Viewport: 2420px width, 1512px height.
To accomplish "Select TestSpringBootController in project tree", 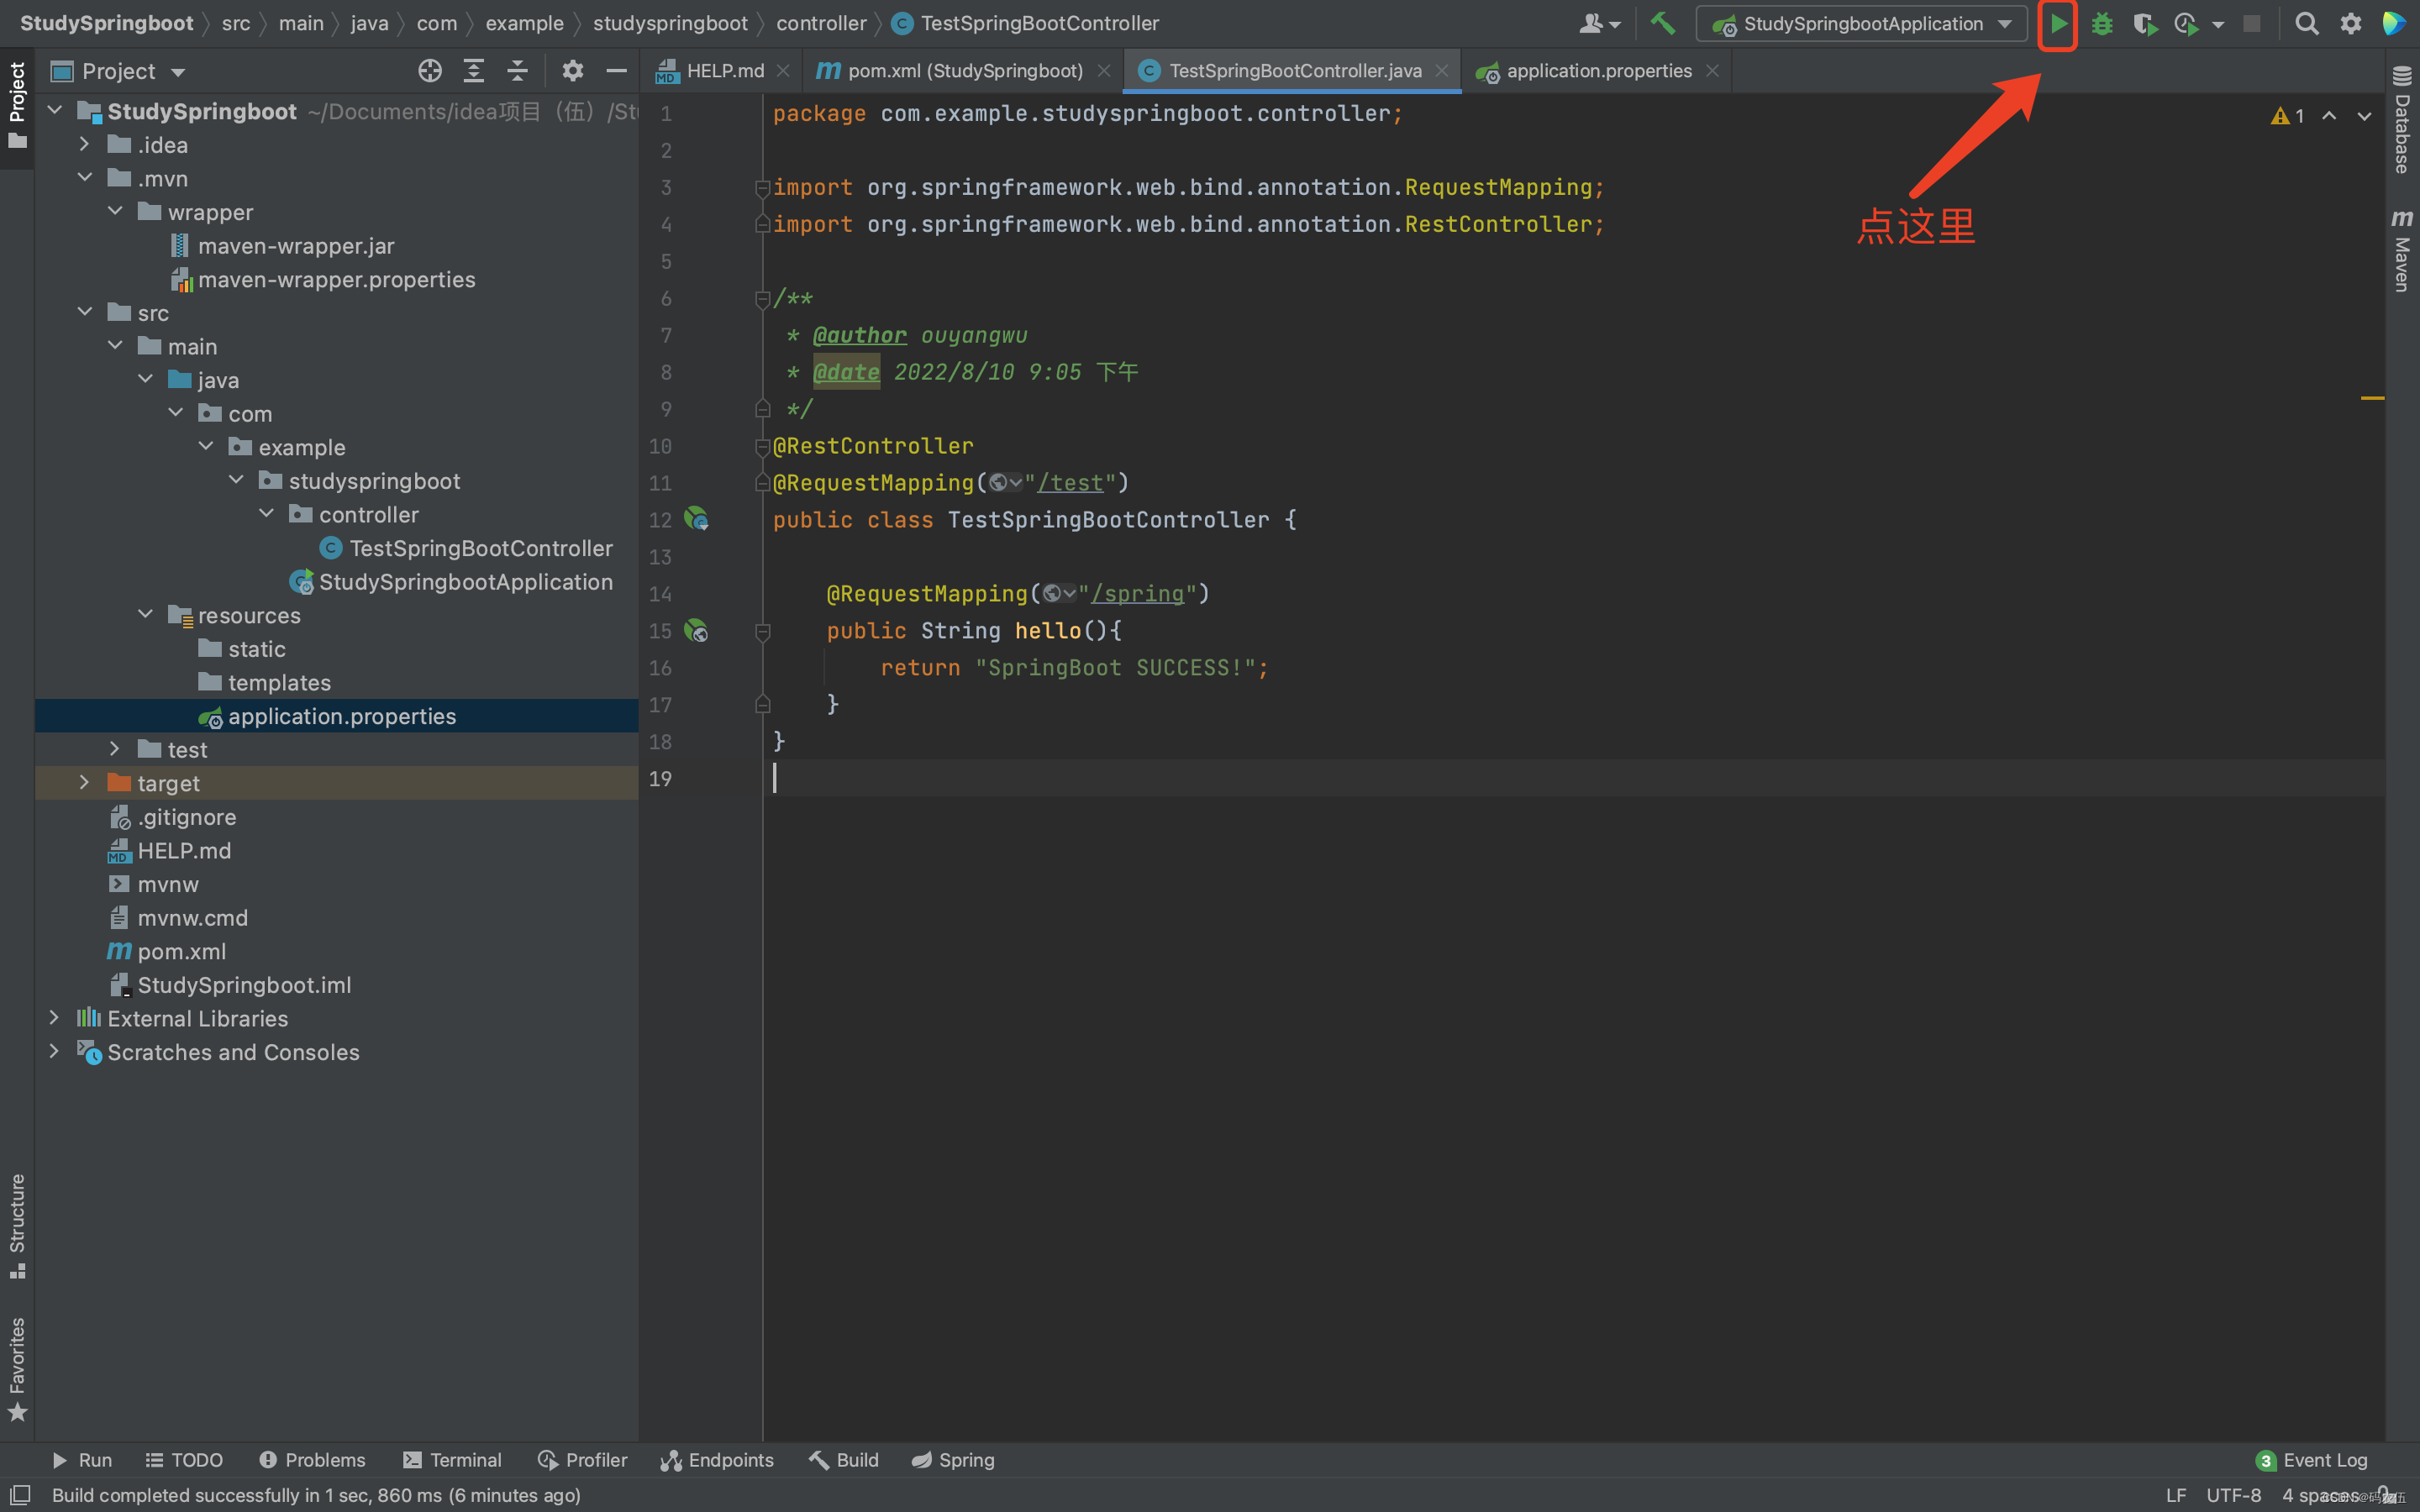I will (479, 547).
